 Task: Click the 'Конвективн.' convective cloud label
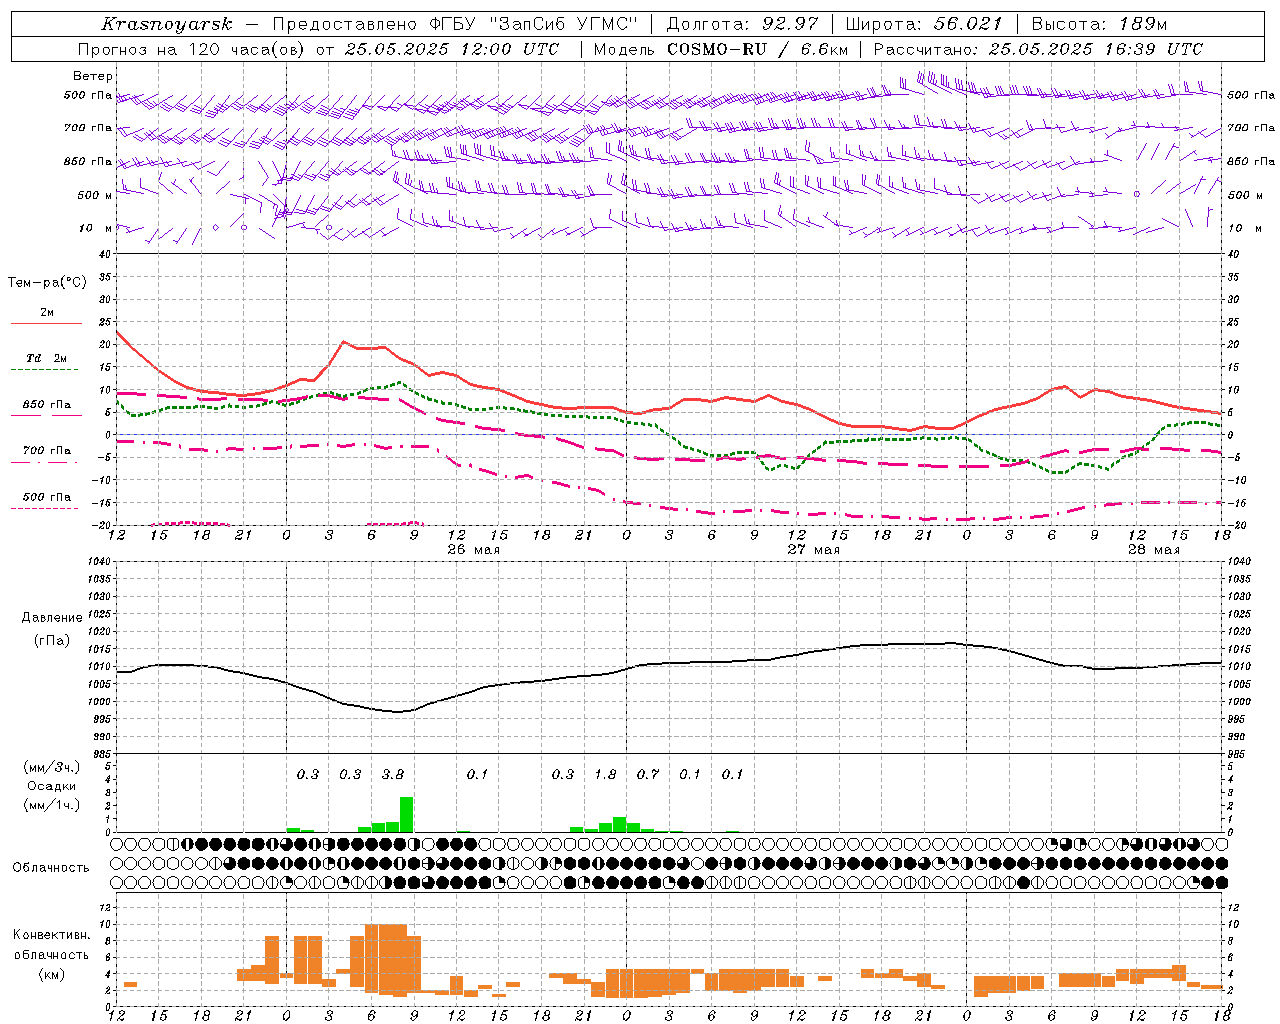51,935
